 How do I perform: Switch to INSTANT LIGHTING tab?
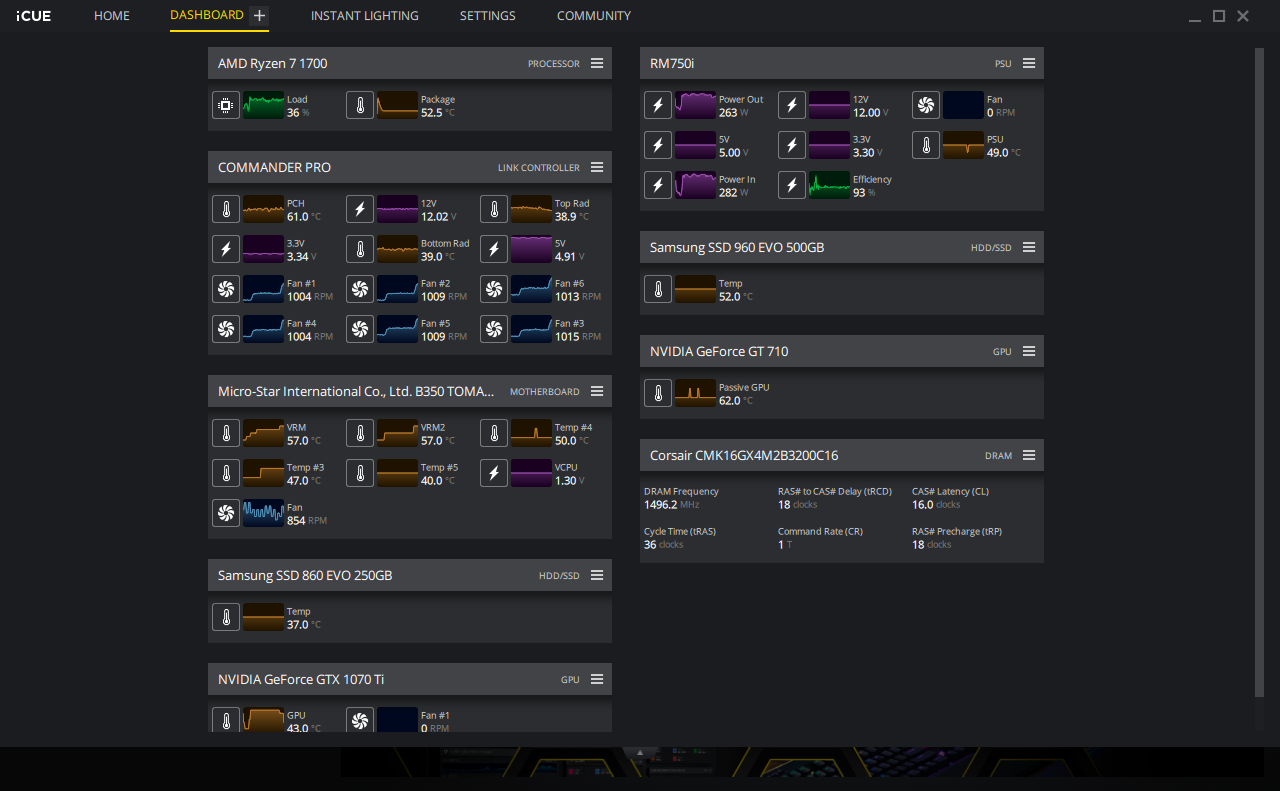365,16
